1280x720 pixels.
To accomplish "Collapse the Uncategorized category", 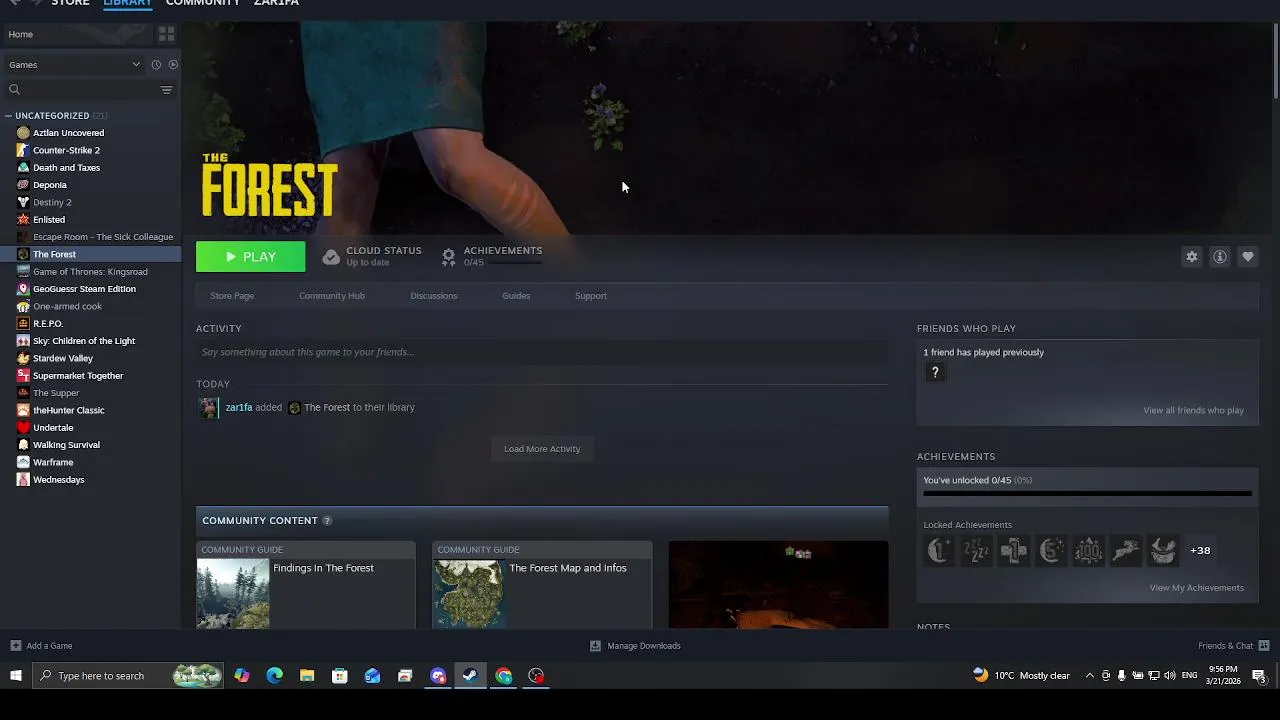I will (x=8, y=116).
